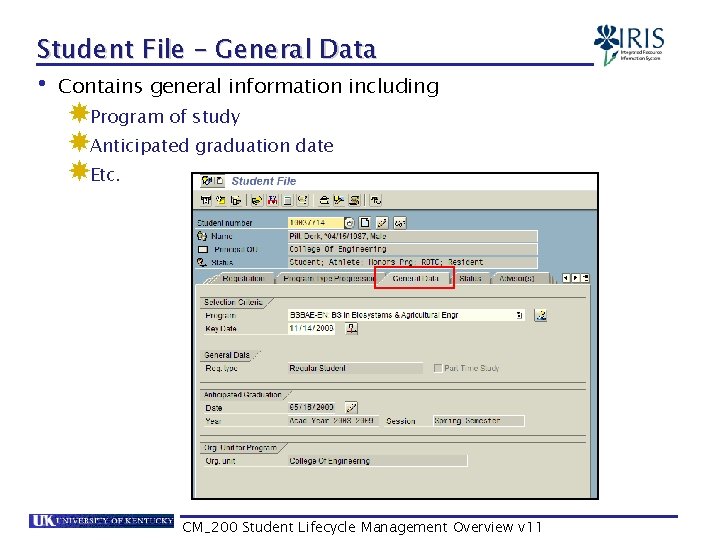Click the College Of Engineering field by the square icon
The width and height of the screenshot is (720, 540).
point(412,249)
